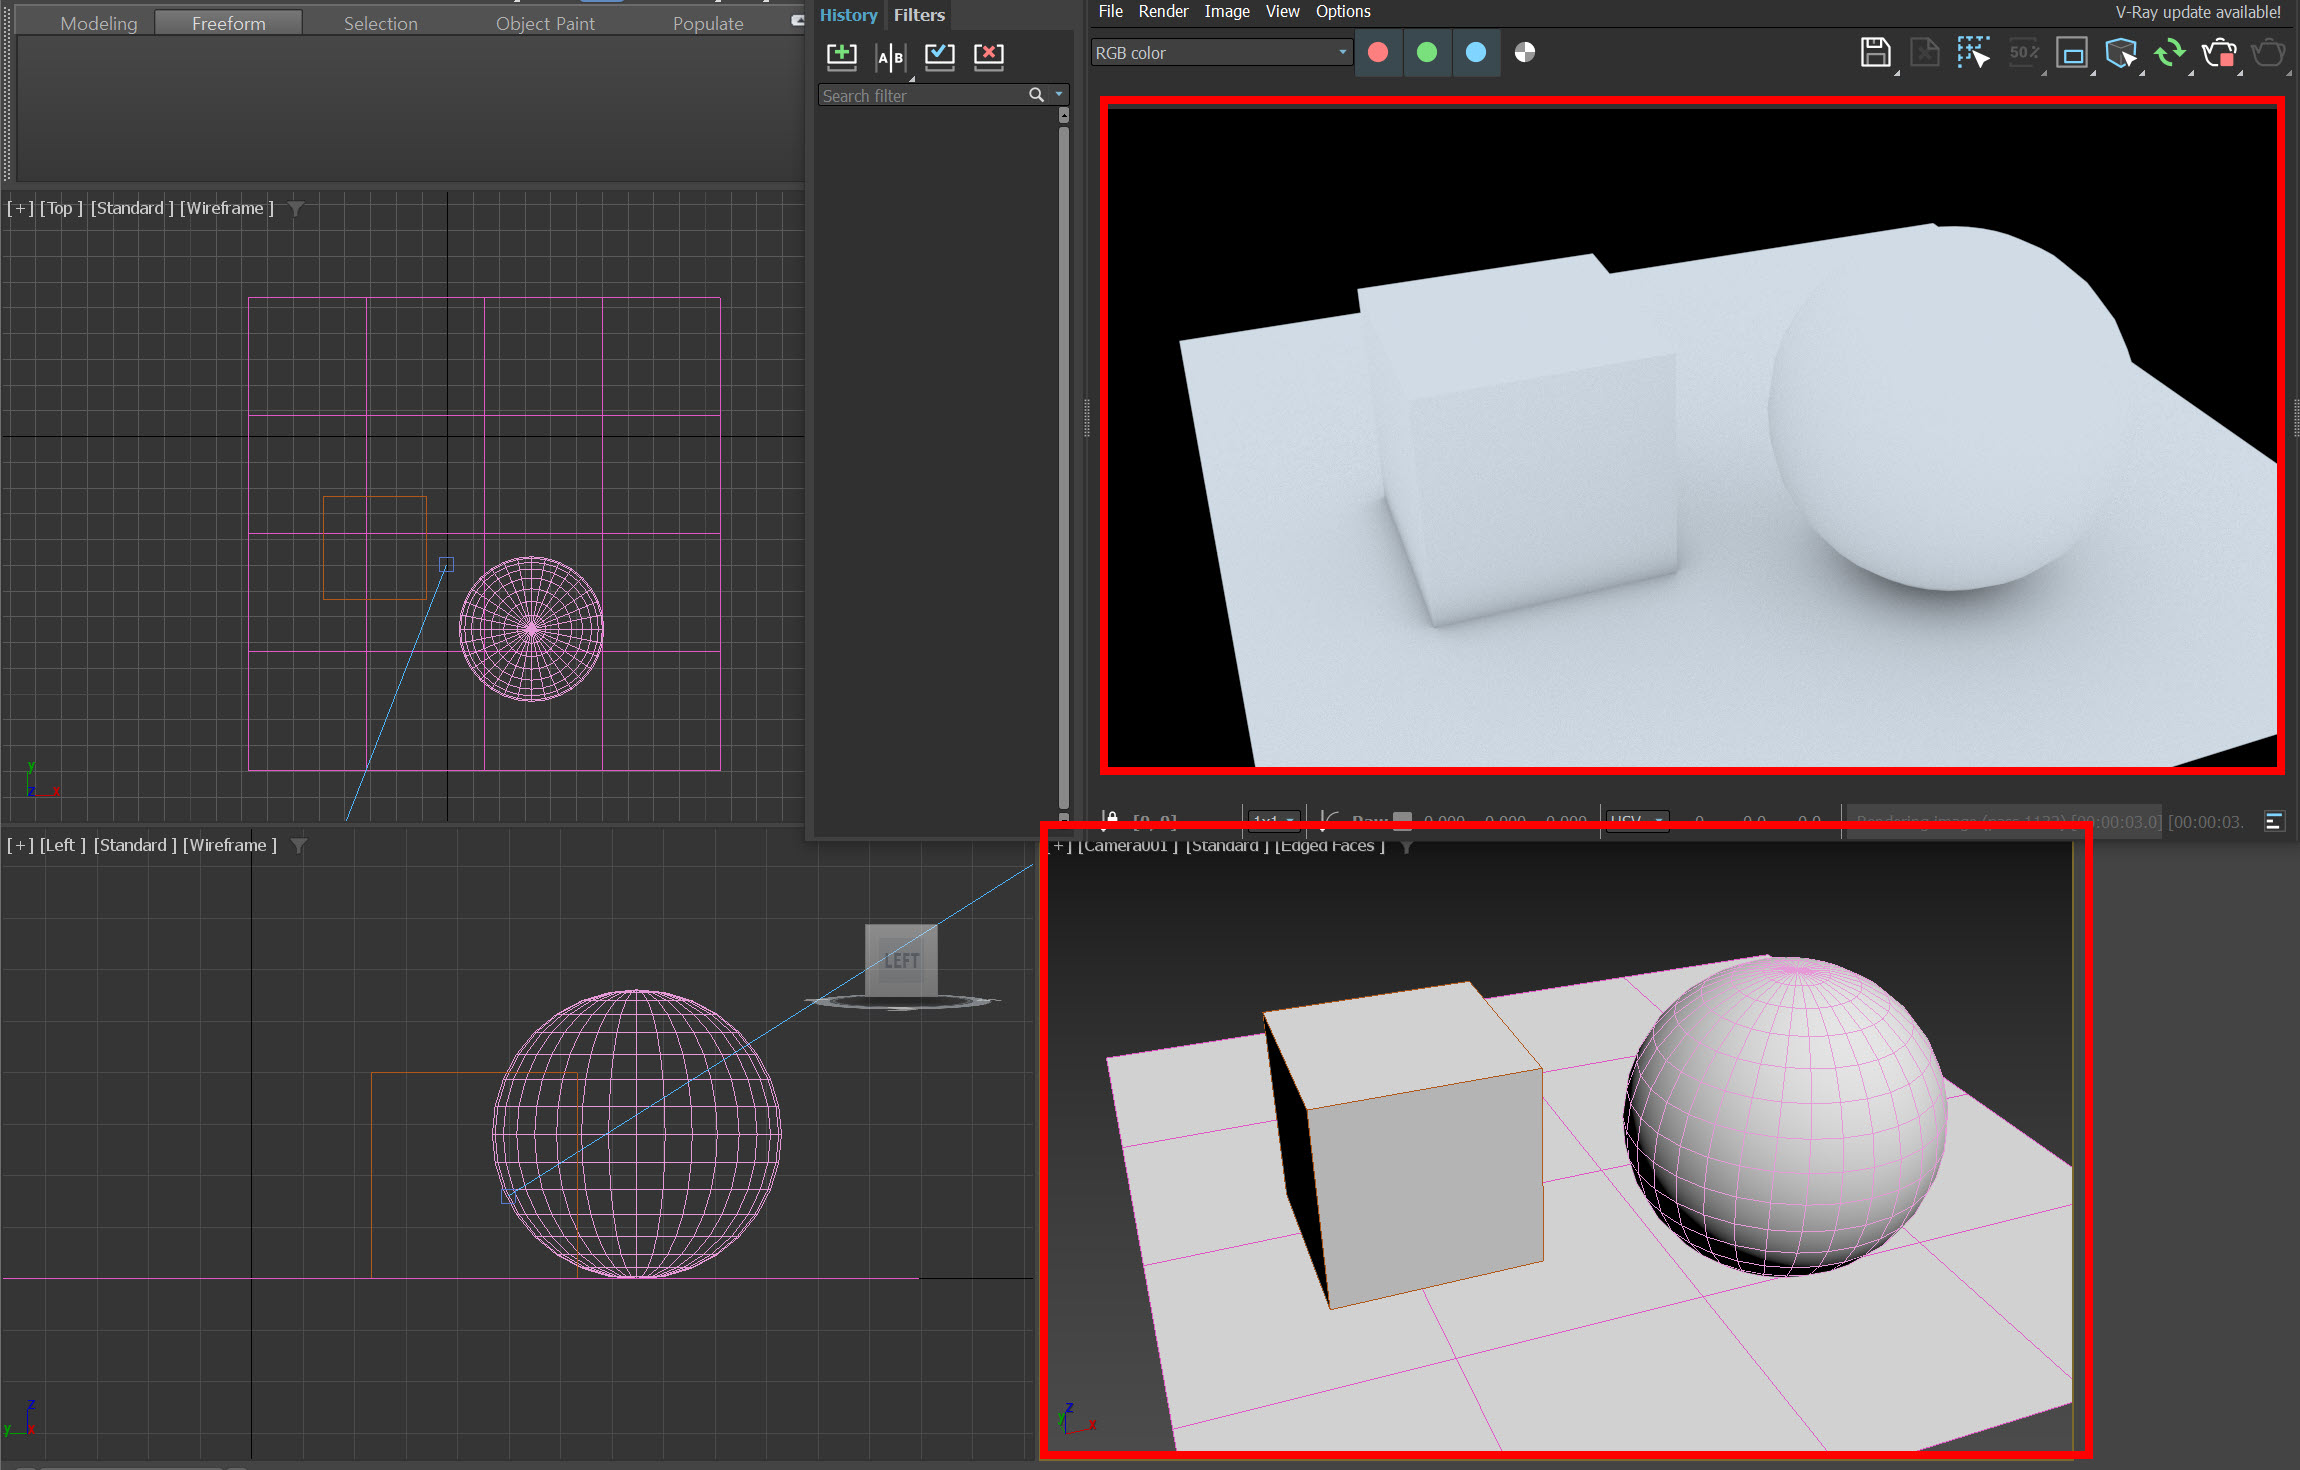Open the RGB color channel dropdown
The width and height of the screenshot is (2300, 1470).
1221,53
